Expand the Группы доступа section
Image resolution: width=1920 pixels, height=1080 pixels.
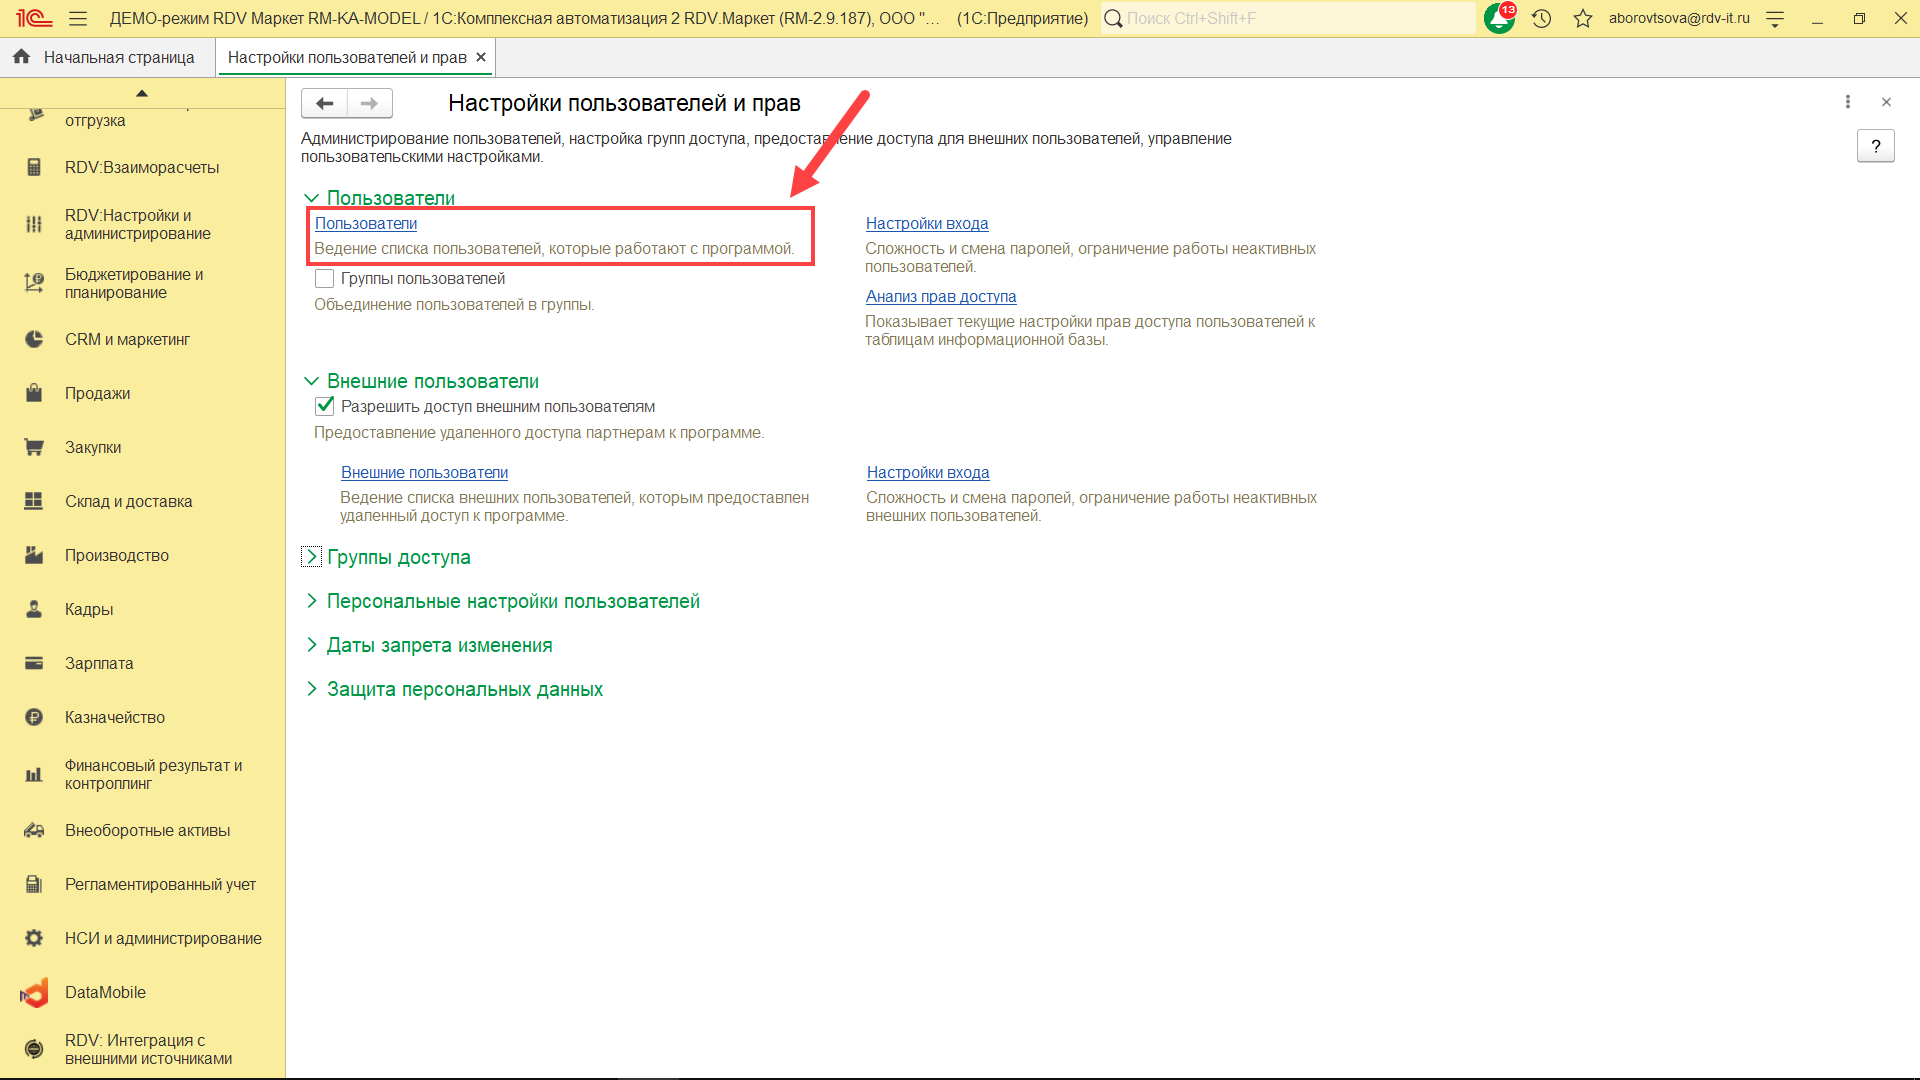(312, 557)
